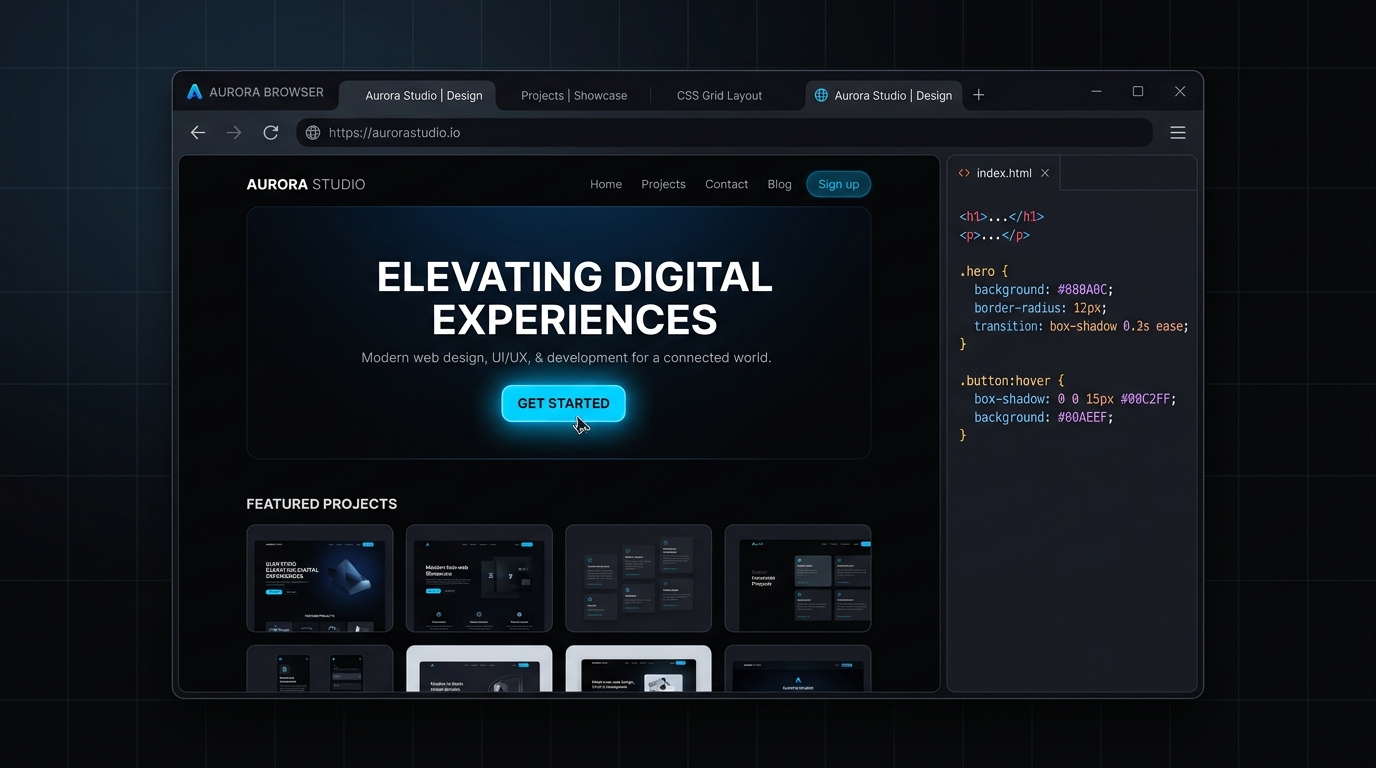Screen dimensions: 1376x768
Task: Maximize the Aurora Browser window
Action: (x=1138, y=92)
